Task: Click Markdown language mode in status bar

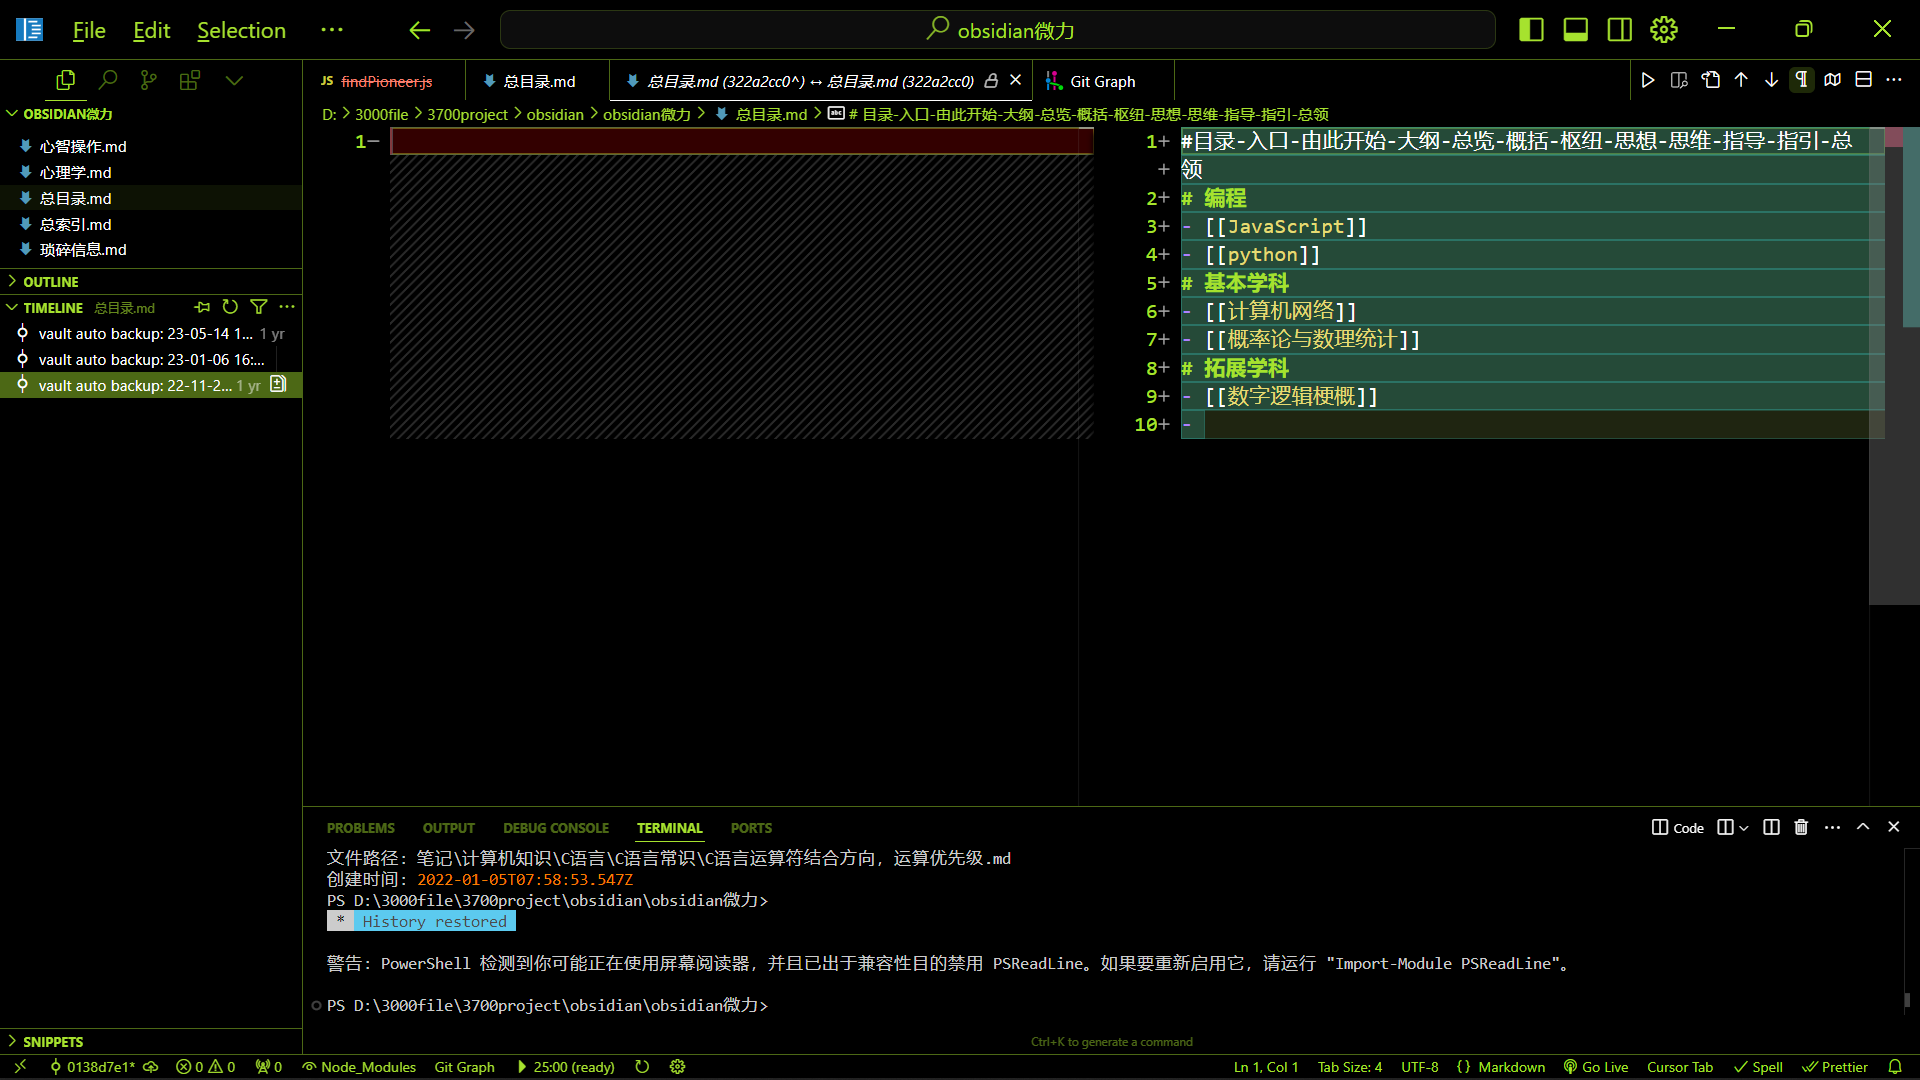Action: point(1511,1067)
